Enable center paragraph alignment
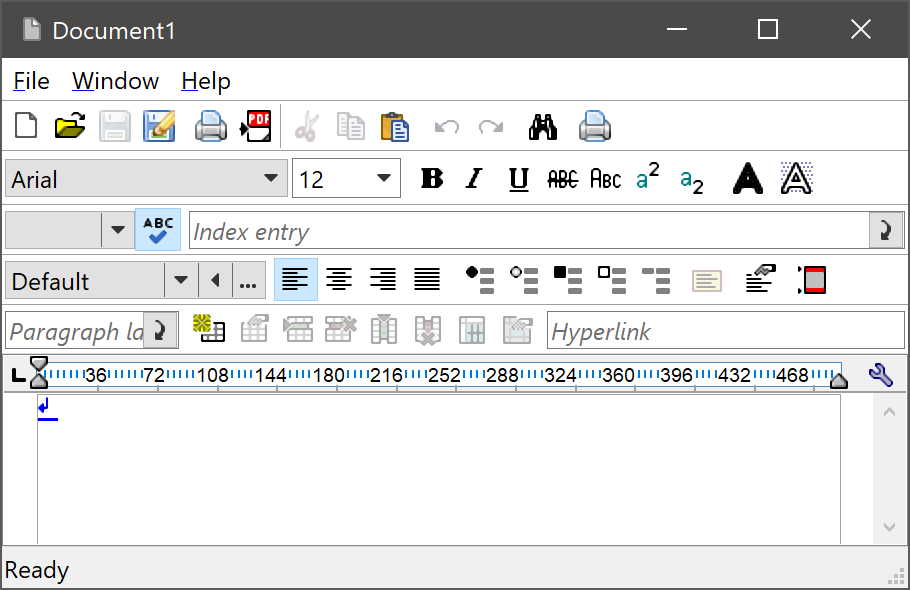This screenshot has height=590, width=910. point(339,280)
